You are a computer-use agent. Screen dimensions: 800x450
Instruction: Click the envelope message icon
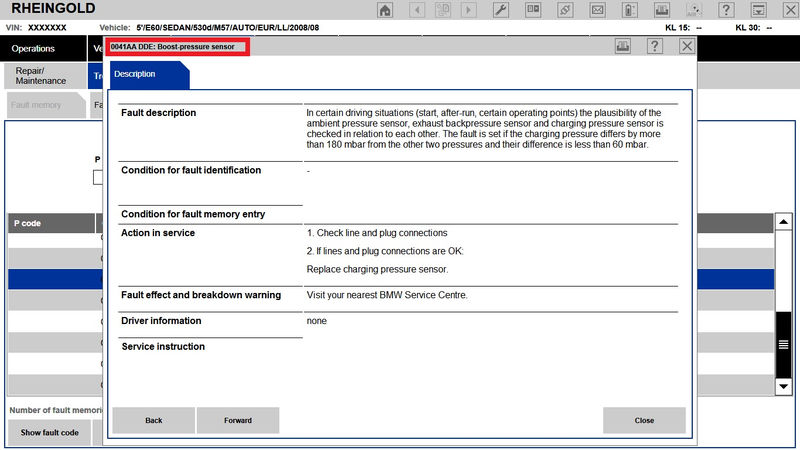[x=597, y=10]
